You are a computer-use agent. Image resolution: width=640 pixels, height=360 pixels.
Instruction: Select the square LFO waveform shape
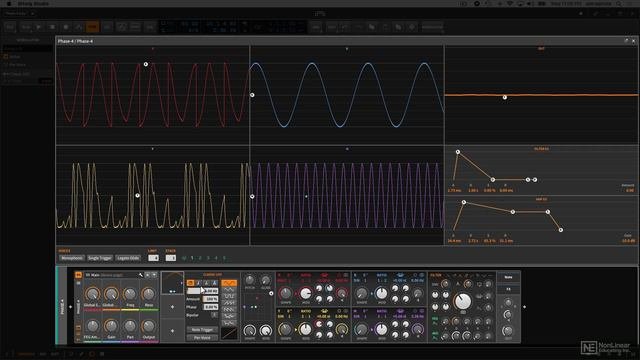tap(229, 296)
